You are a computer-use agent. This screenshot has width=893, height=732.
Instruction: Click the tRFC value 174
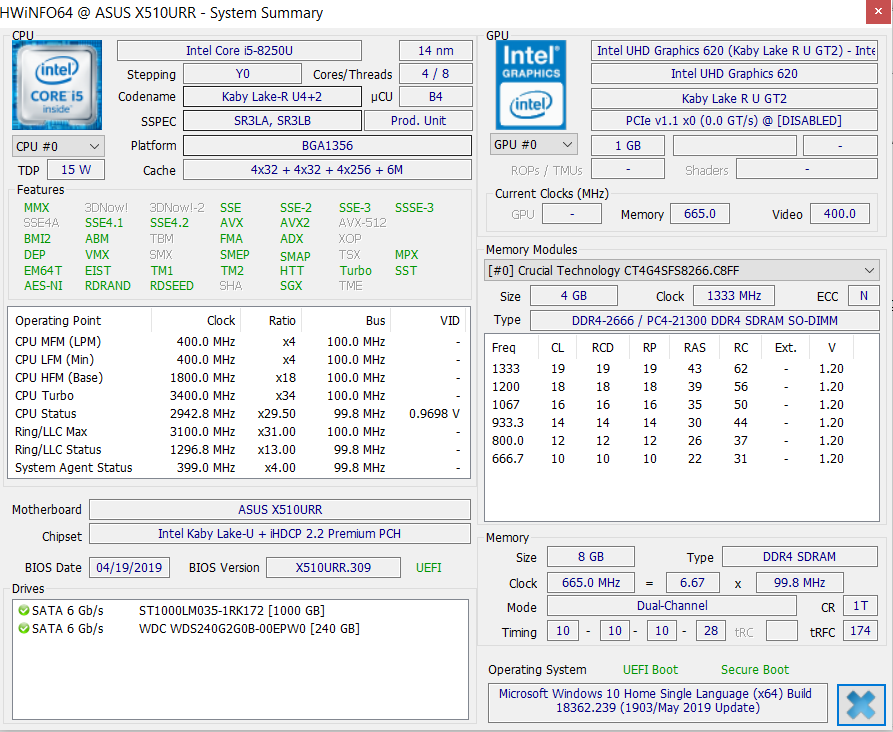tap(860, 631)
